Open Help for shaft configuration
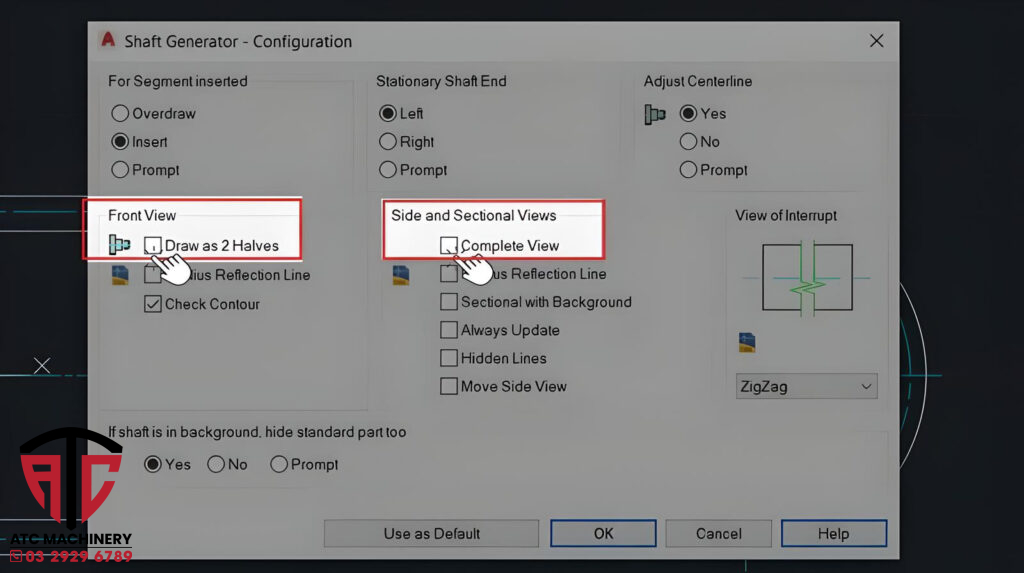1024x573 pixels. click(833, 534)
